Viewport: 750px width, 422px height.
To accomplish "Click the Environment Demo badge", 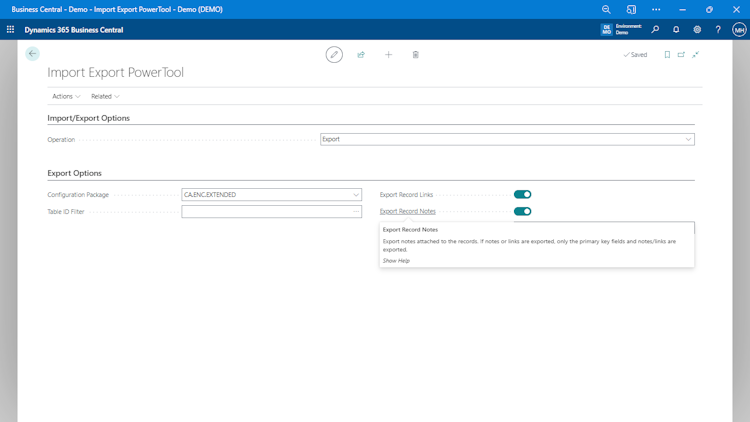I will (621, 30).
